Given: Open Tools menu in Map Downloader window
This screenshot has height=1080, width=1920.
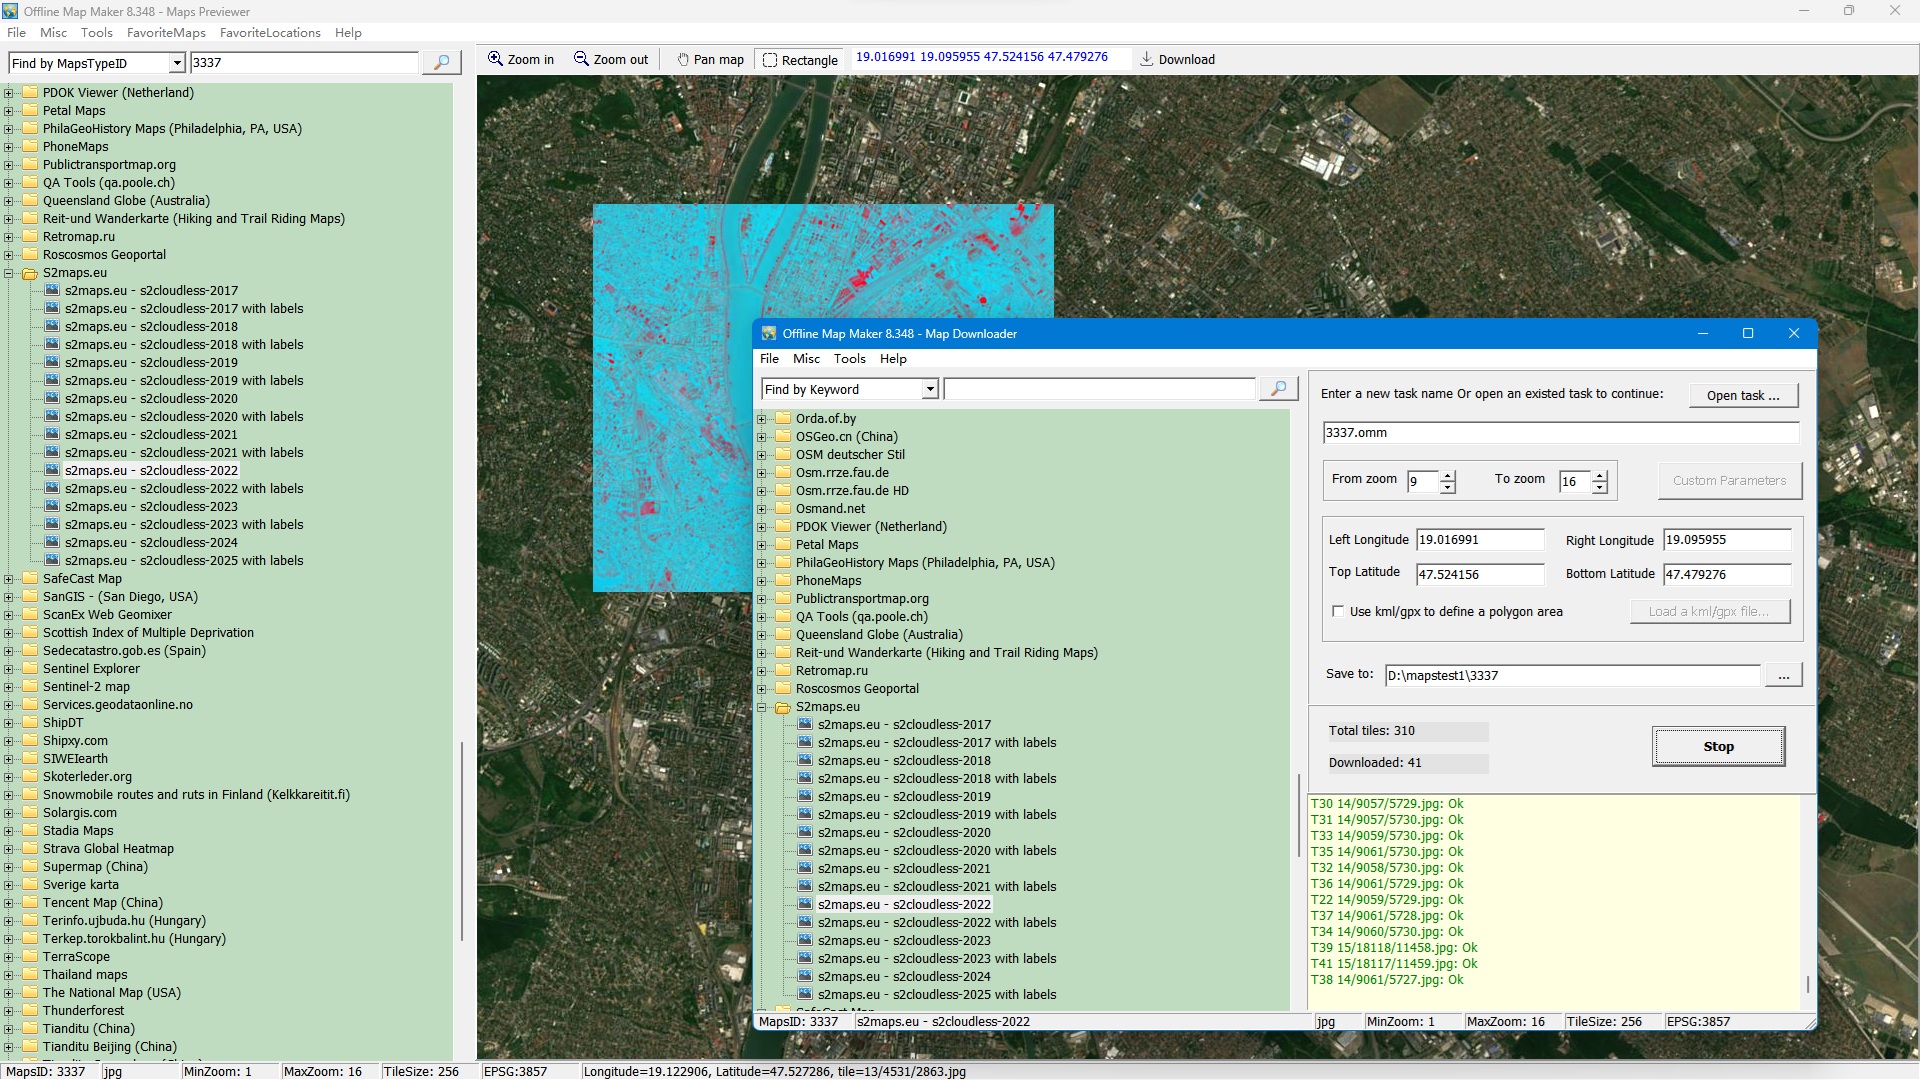Looking at the screenshot, I should tap(849, 359).
